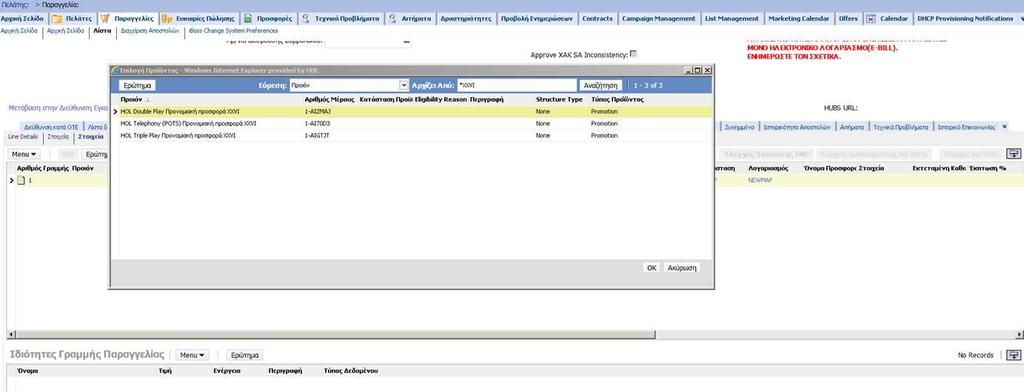Click the Structure Type column header
The height and width of the screenshot is (392, 1024).
click(559, 100)
